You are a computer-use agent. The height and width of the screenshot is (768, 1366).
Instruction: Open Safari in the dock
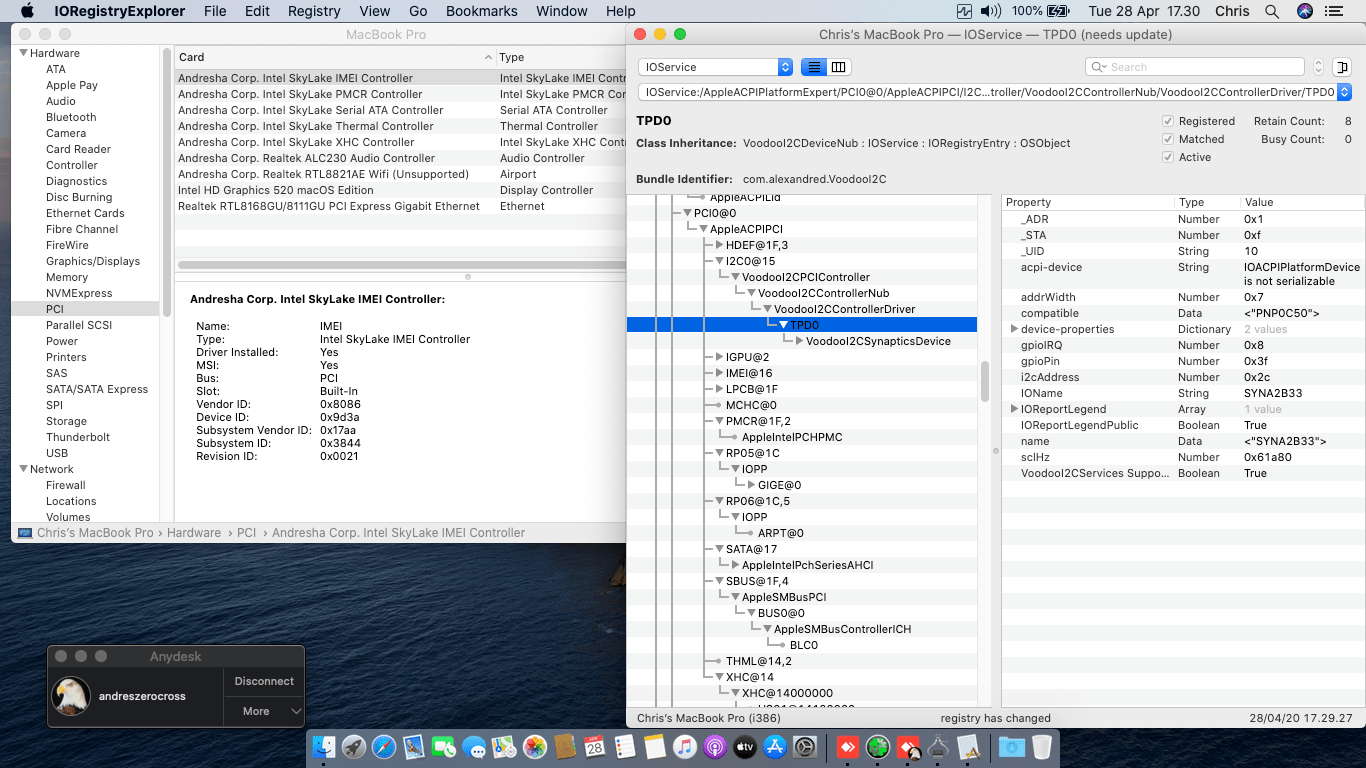(x=384, y=746)
